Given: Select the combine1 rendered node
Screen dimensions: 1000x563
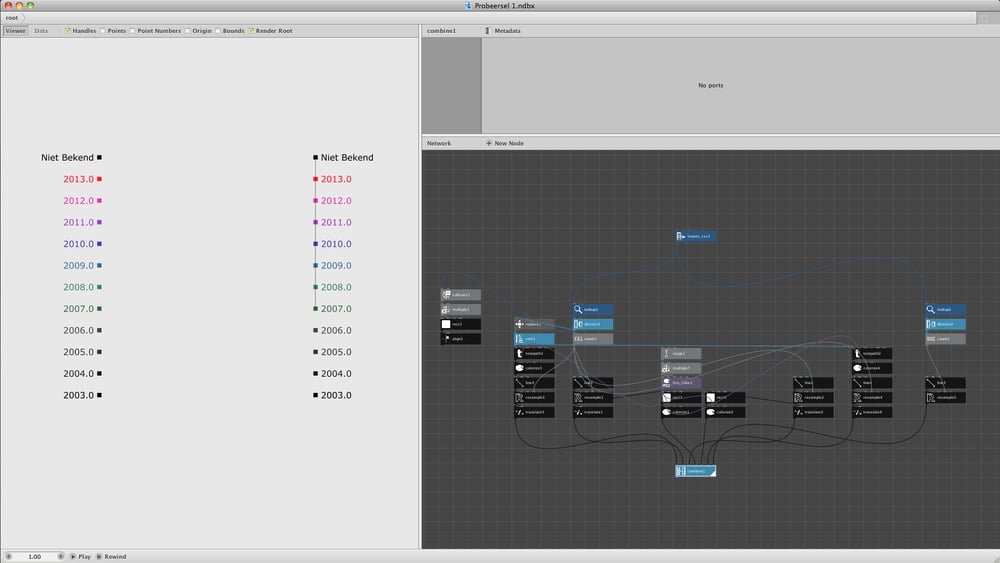Looking at the screenshot, I should click(x=696, y=471).
